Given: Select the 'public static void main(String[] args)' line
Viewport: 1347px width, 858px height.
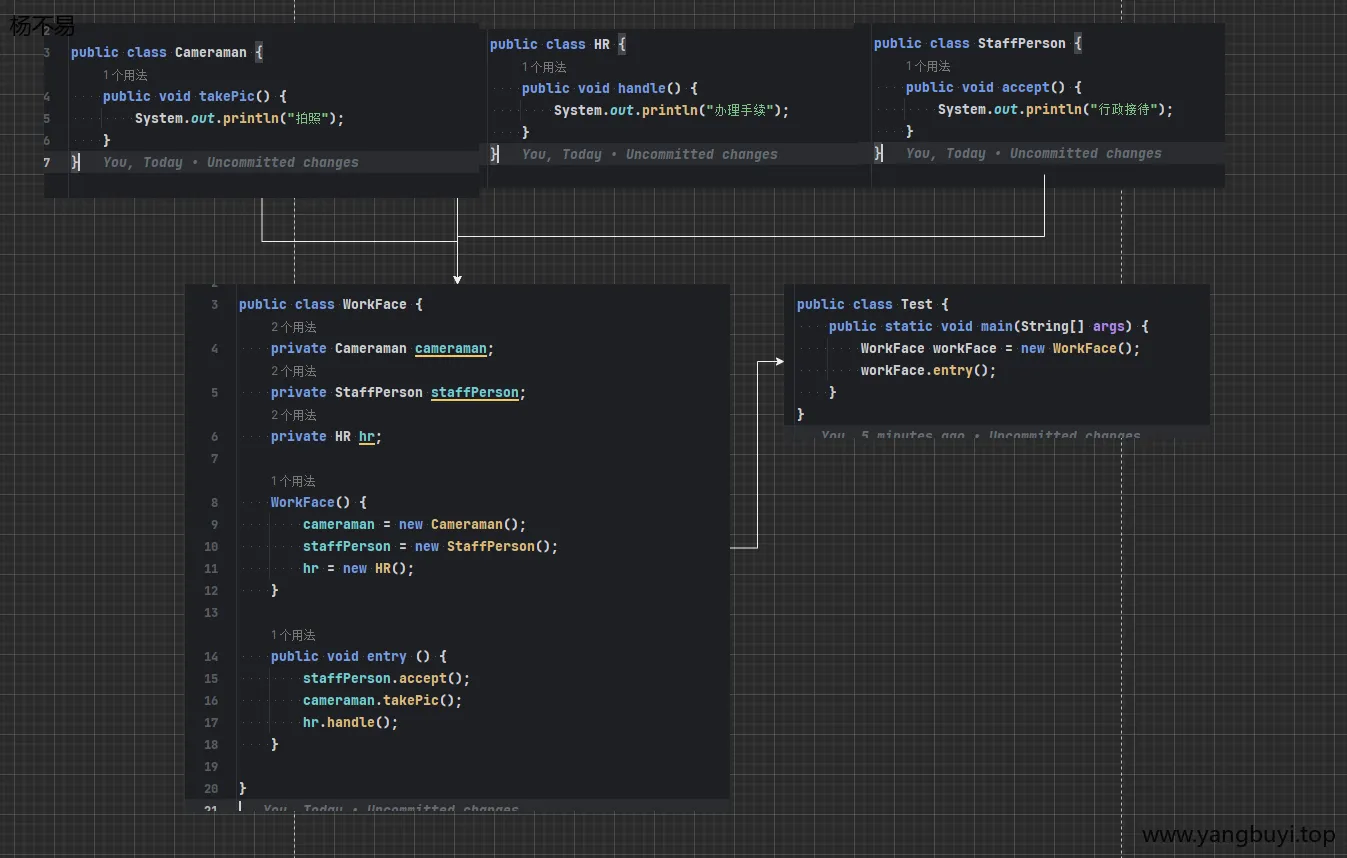Looking at the screenshot, I should tap(988, 326).
